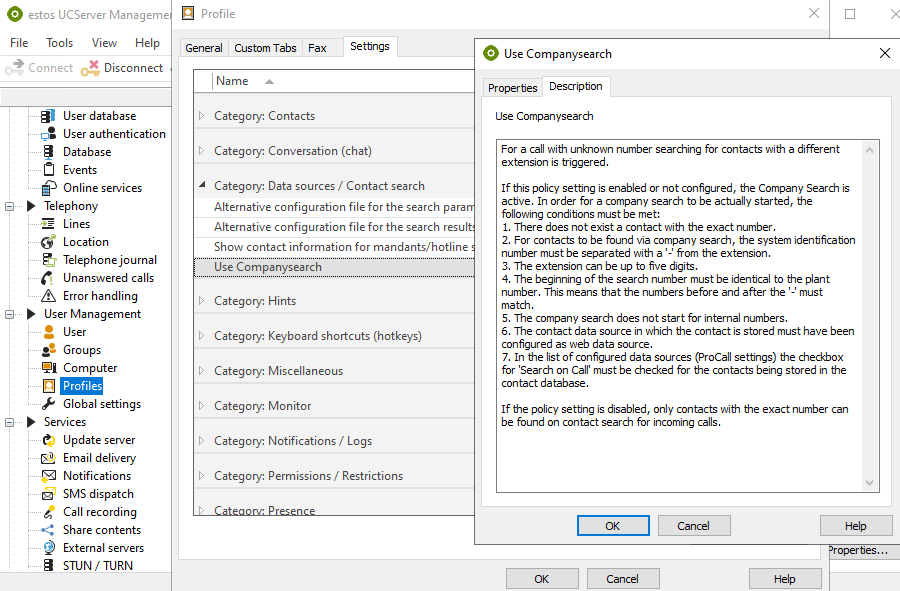Collapse Category: Data sources / Contact search
900x591 pixels.
pos(201,186)
